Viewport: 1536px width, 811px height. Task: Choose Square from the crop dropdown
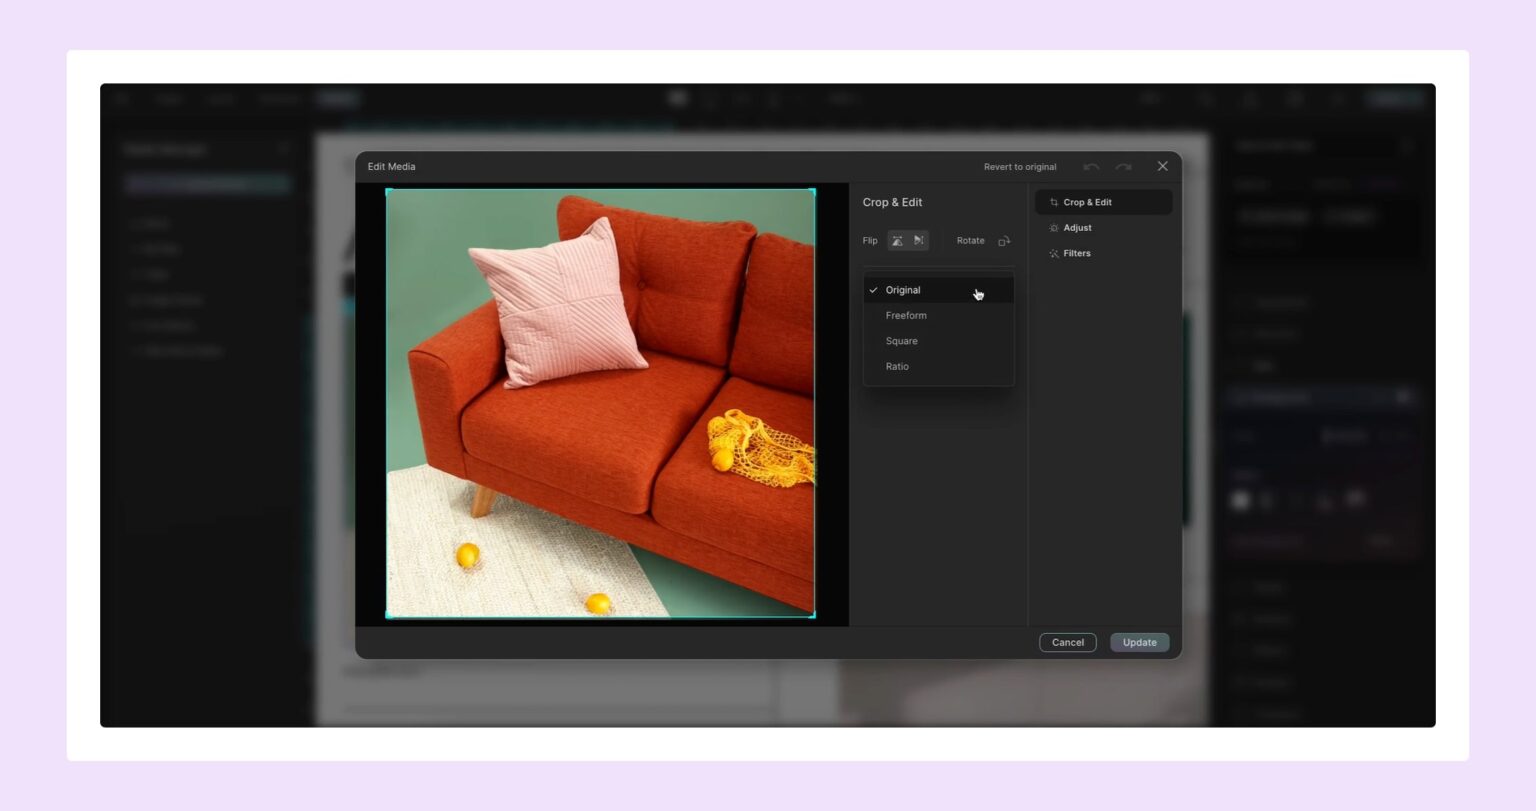click(901, 341)
